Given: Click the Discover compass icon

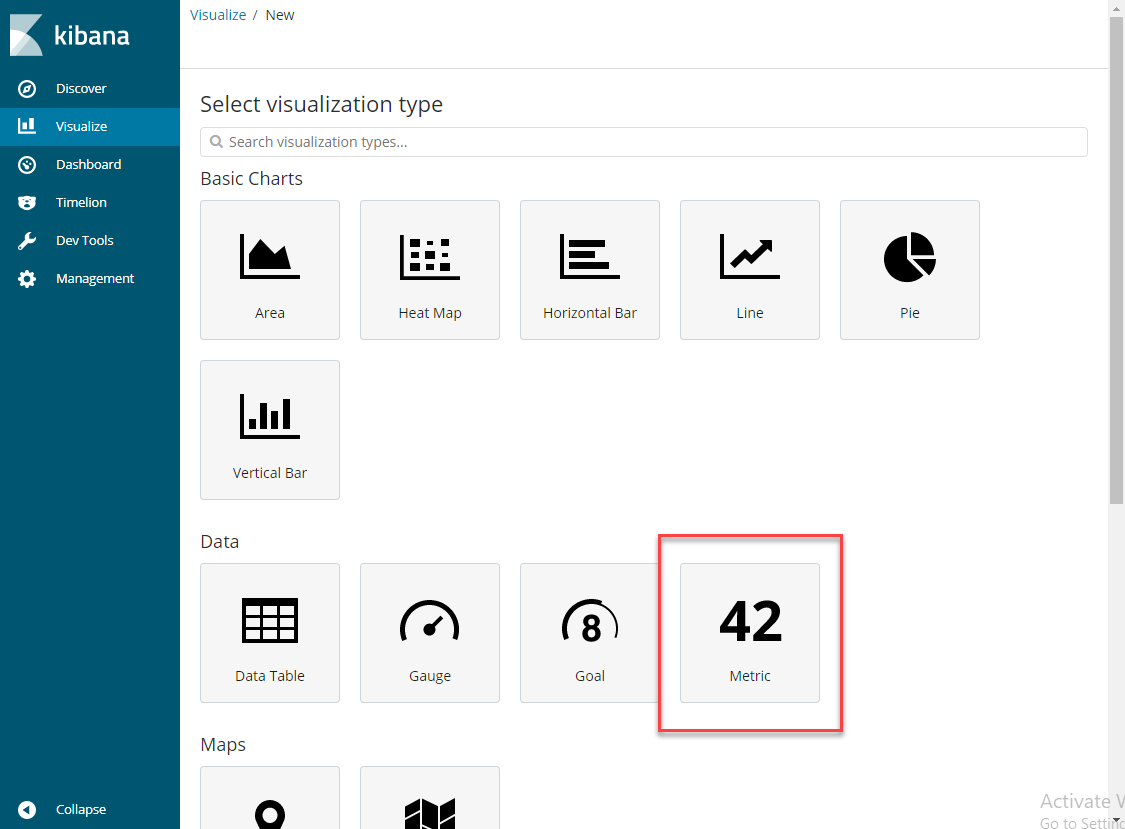Looking at the screenshot, I should click(27, 88).
